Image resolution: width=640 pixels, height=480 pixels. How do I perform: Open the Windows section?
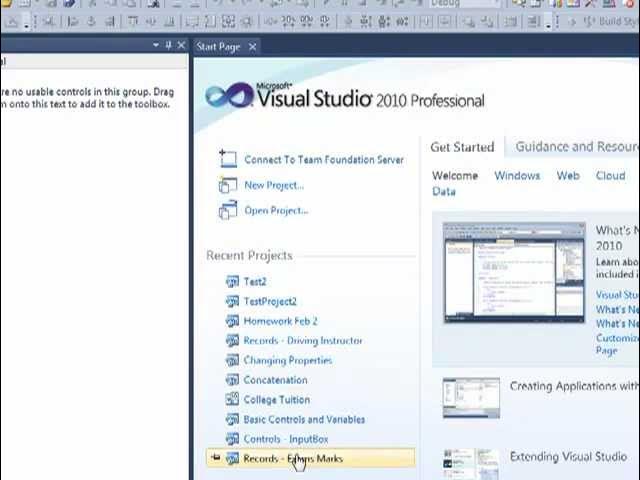point(517,176)
